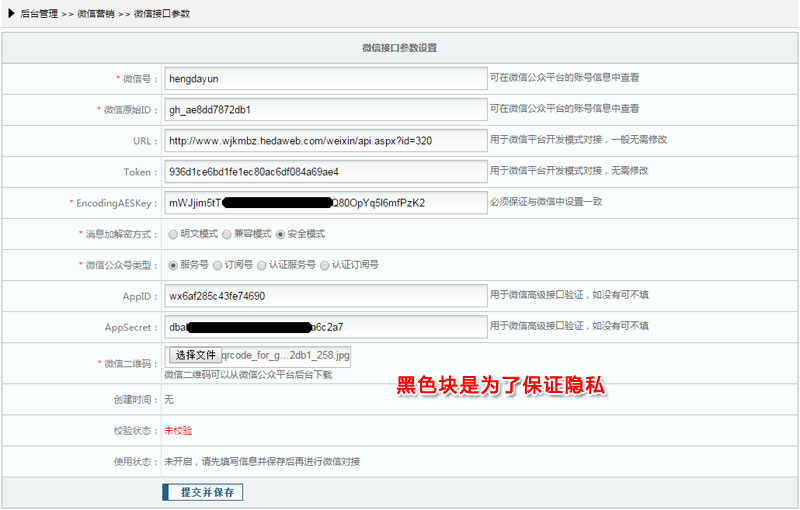This screenshot has width=800, height=510.
Task: Click the black arrow icon before 后台管理
Action: coord(11,14)
